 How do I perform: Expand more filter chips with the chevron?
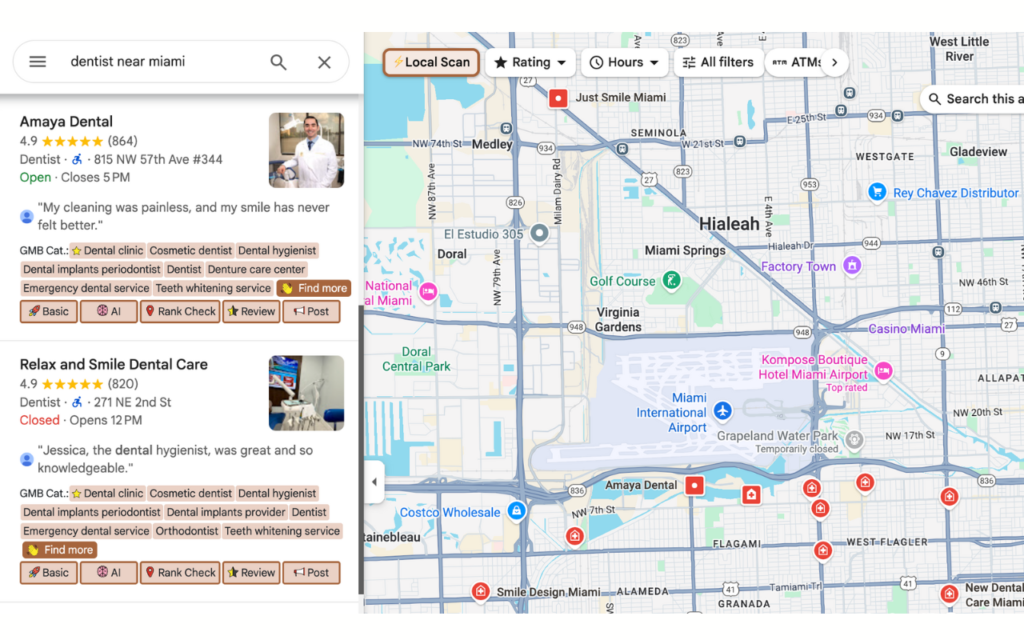[x=836, y=62]
